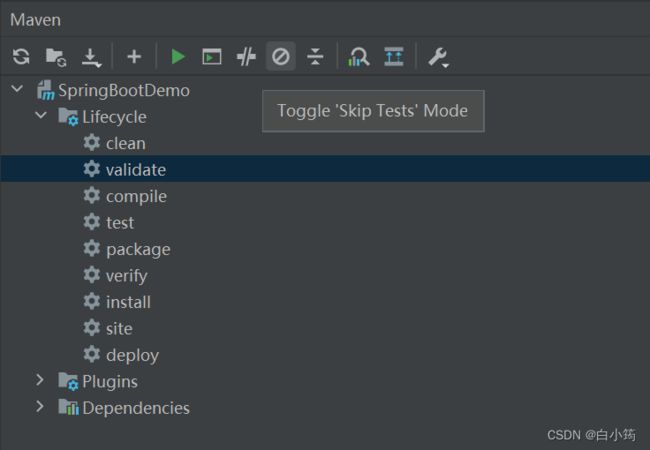This screenshot has height=450, width=650.
Task: Expand the Plugins folder
Action: coord(40,380)
